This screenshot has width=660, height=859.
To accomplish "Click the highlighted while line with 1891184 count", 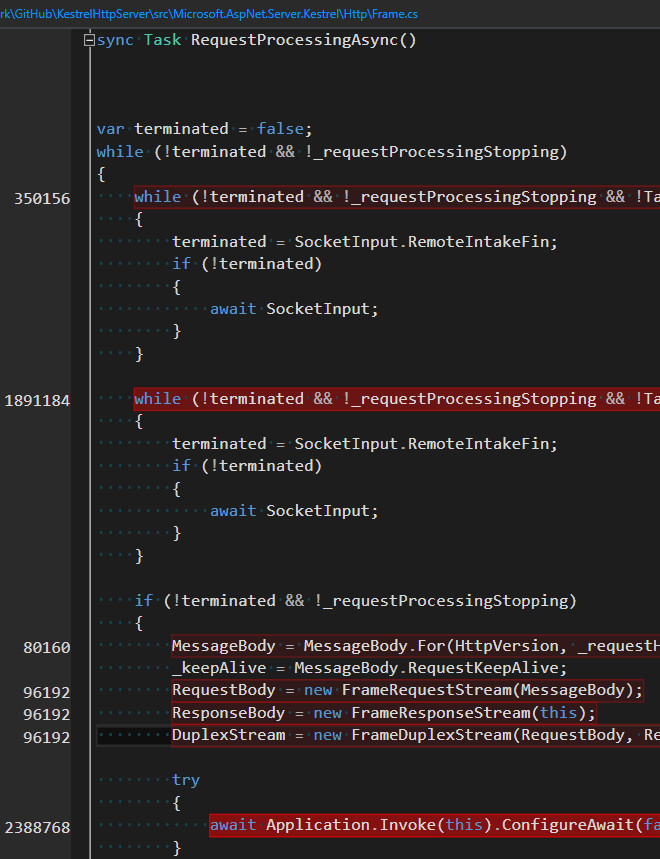I will (x=397, y=399).
